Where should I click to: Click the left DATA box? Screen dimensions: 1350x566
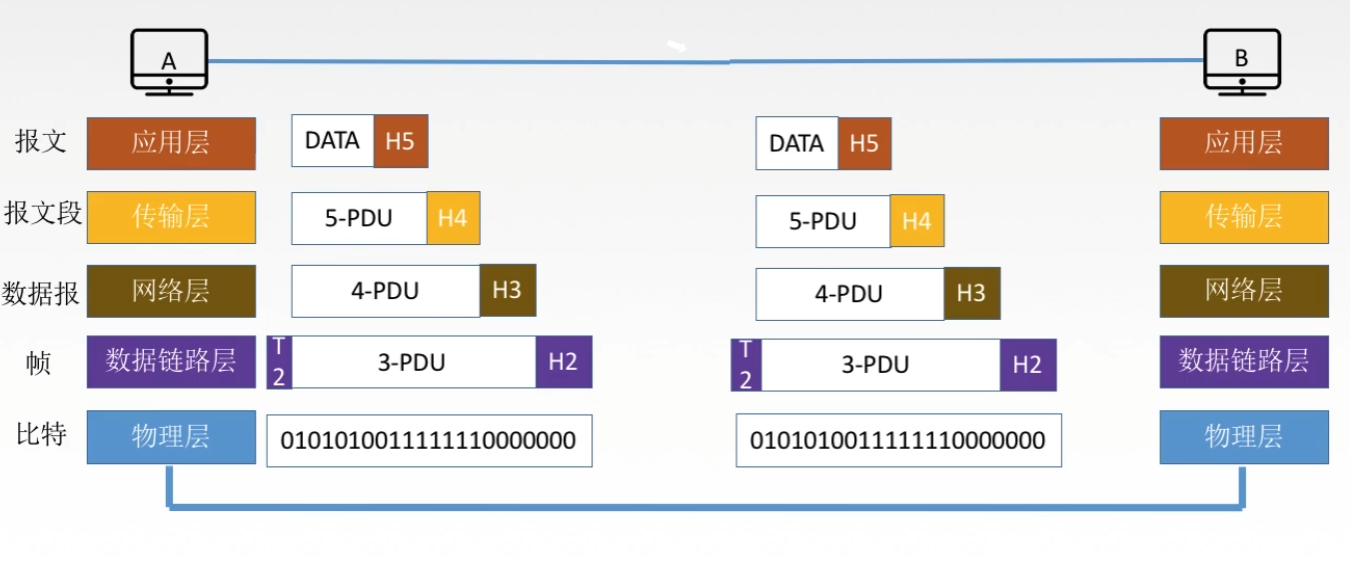(333, 141)
